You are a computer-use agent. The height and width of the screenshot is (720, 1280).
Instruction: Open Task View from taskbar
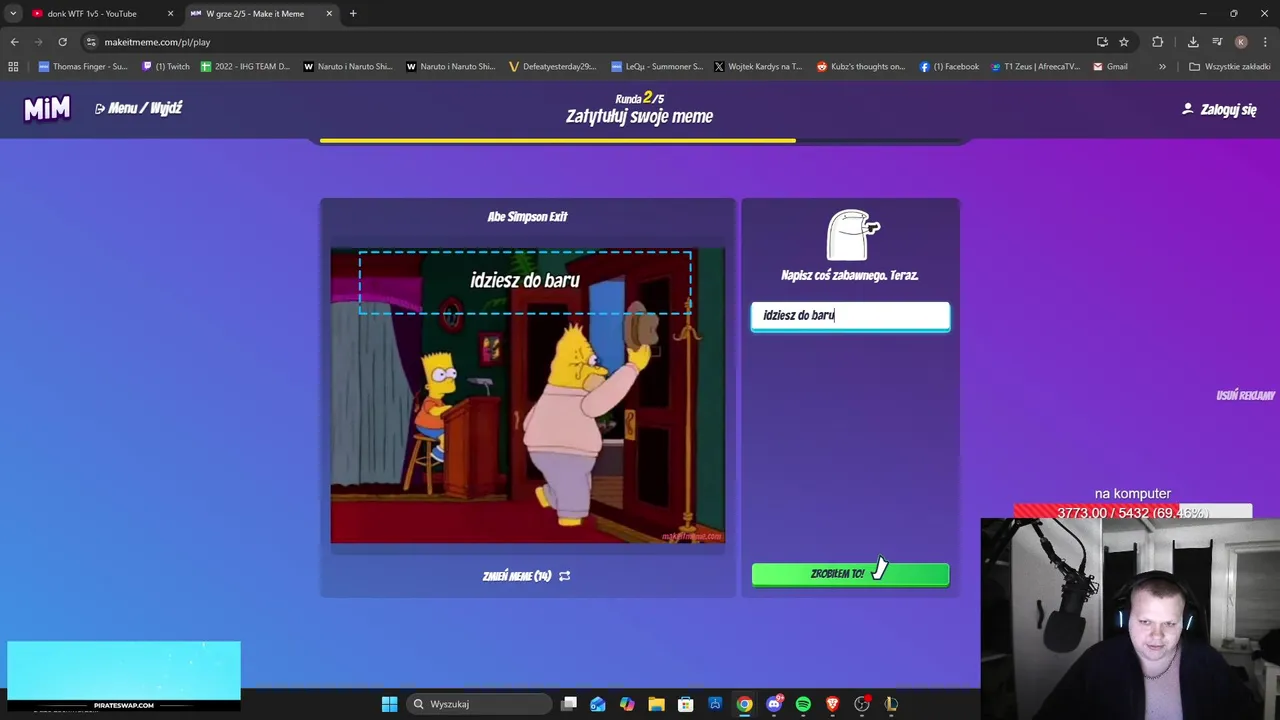coord(569,704)
